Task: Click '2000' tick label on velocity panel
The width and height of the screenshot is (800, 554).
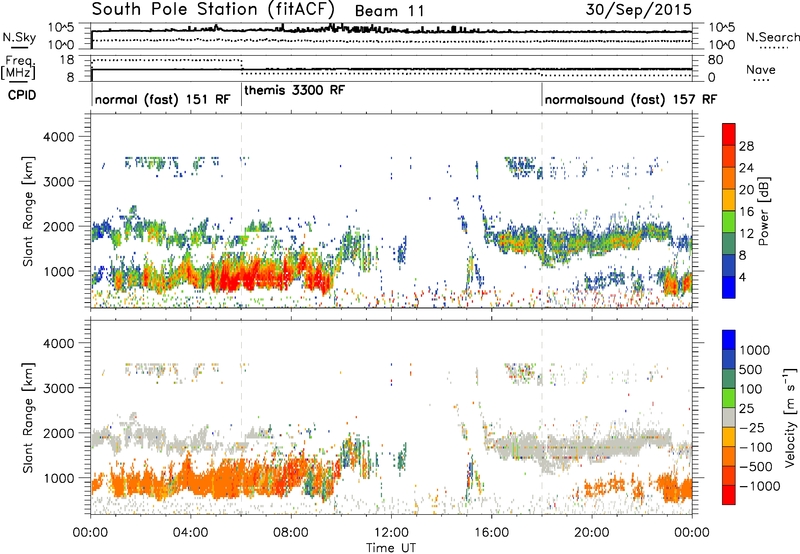Action: pyautogui.click(x=59, y=433)
